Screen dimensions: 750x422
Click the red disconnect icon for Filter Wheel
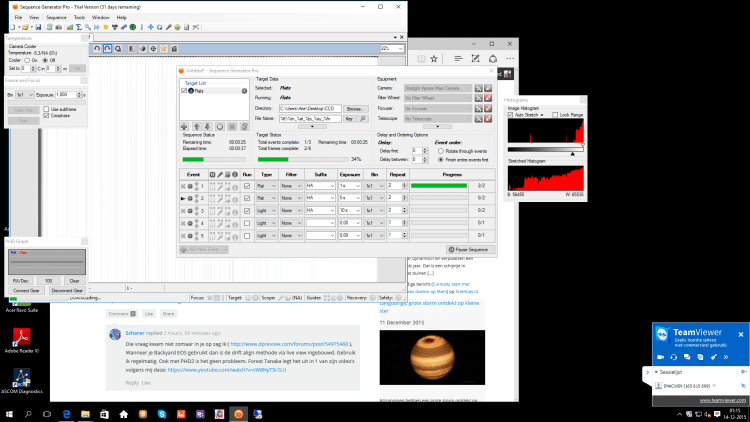488,98
